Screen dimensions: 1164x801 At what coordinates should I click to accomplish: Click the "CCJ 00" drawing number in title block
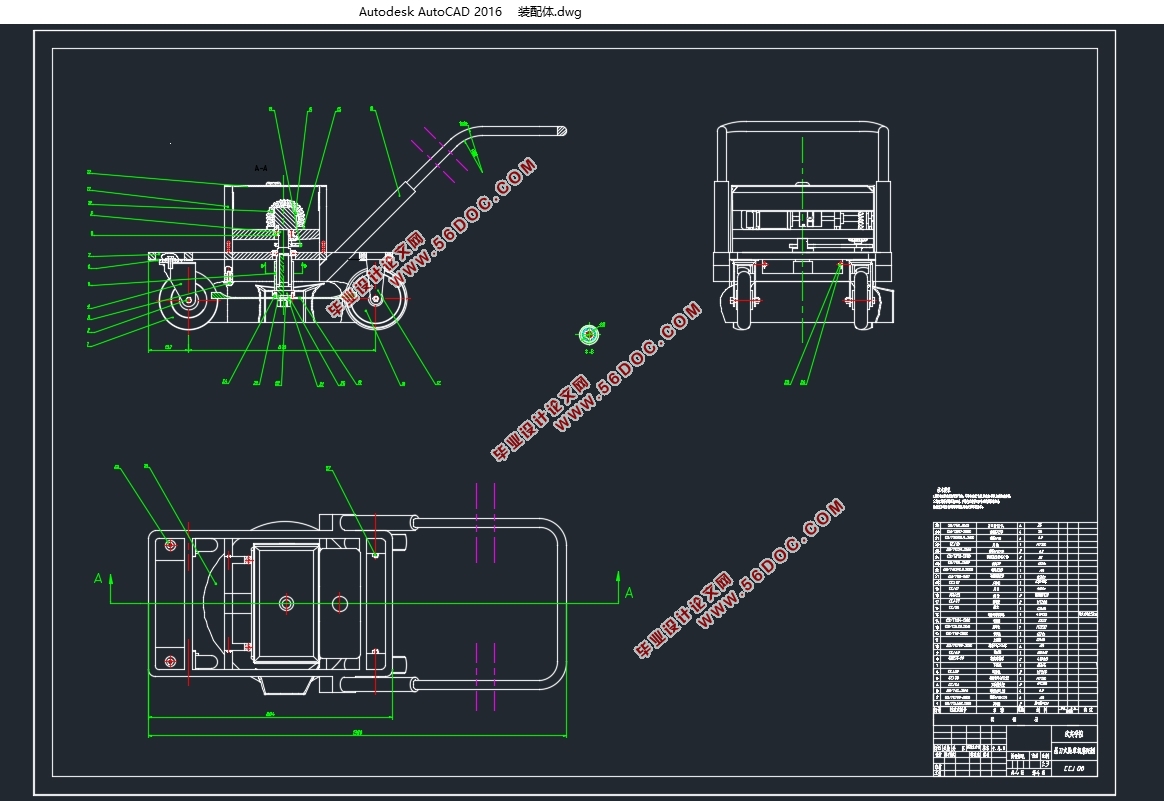coord(1073,768)
